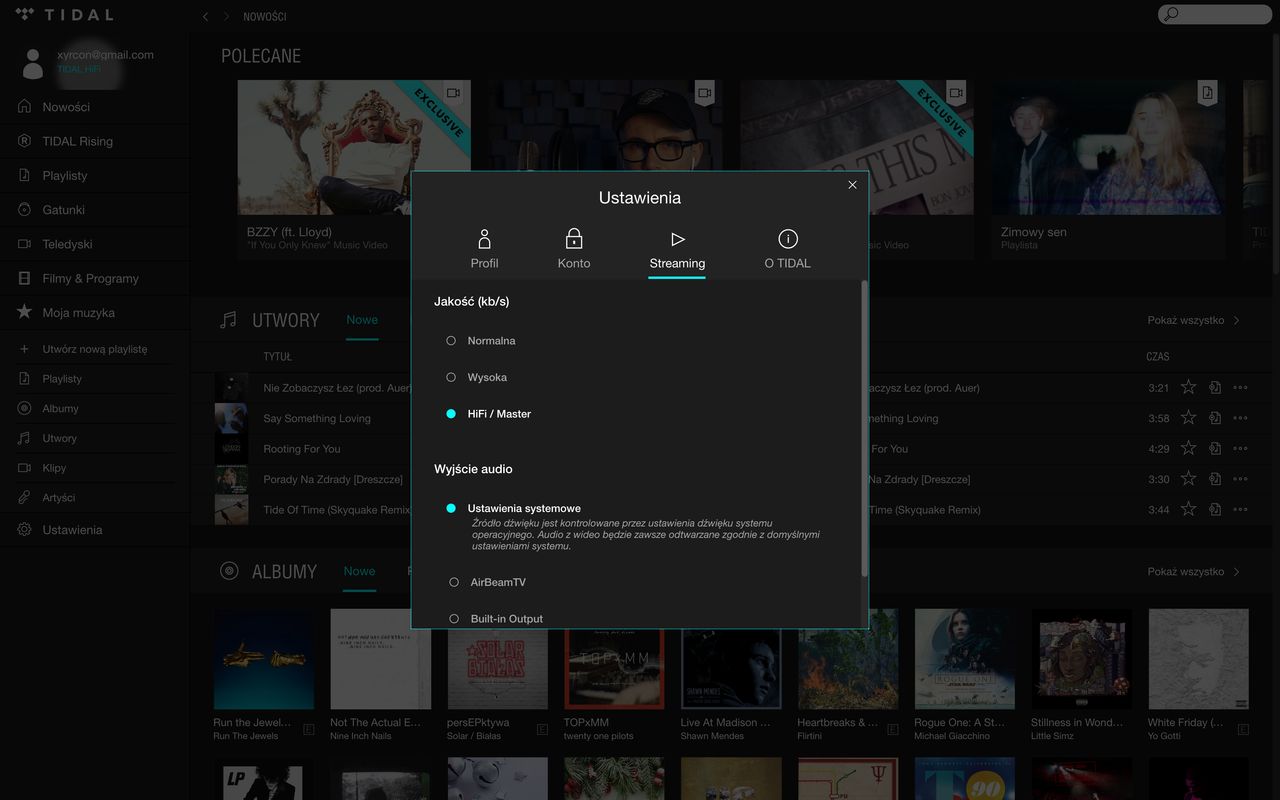Navigate back with the left arrow
The width and height of the screenshot is (1280, 800).
(206, 17)
